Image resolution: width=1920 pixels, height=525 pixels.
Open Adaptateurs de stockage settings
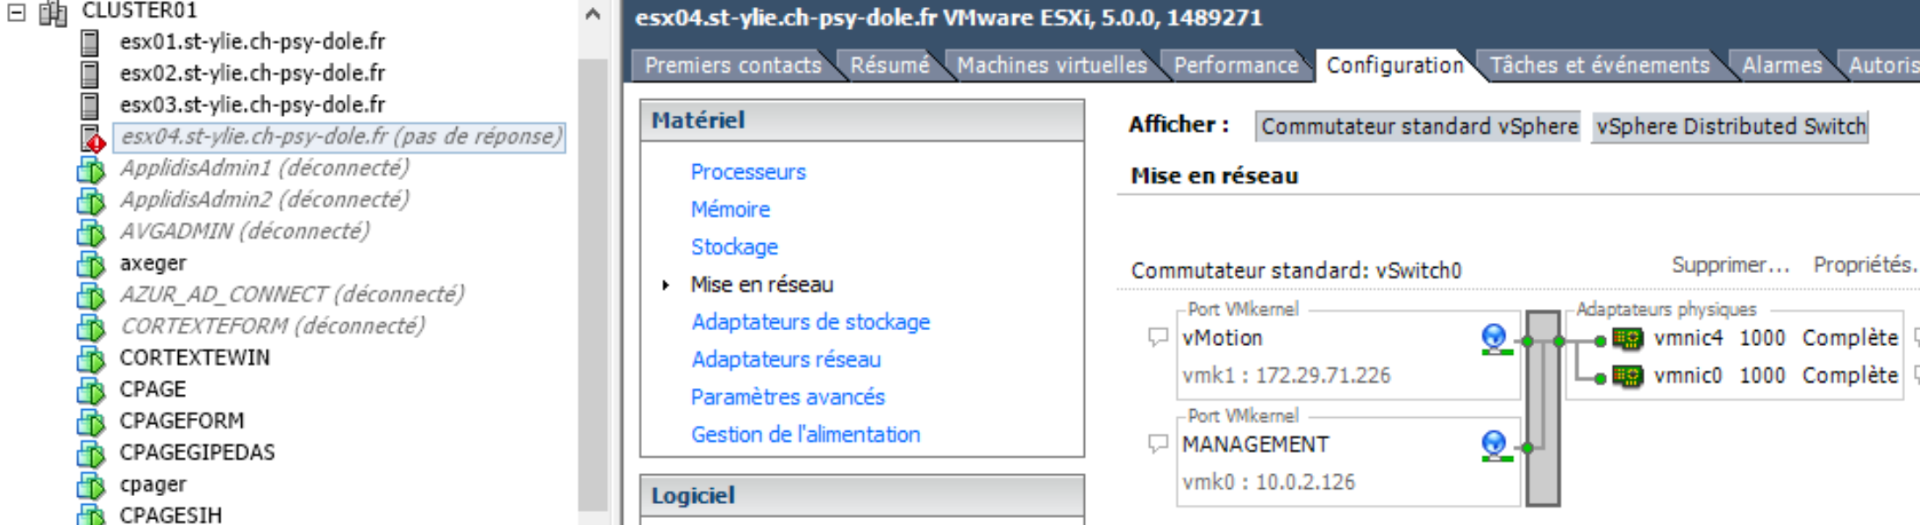point(810,322)
